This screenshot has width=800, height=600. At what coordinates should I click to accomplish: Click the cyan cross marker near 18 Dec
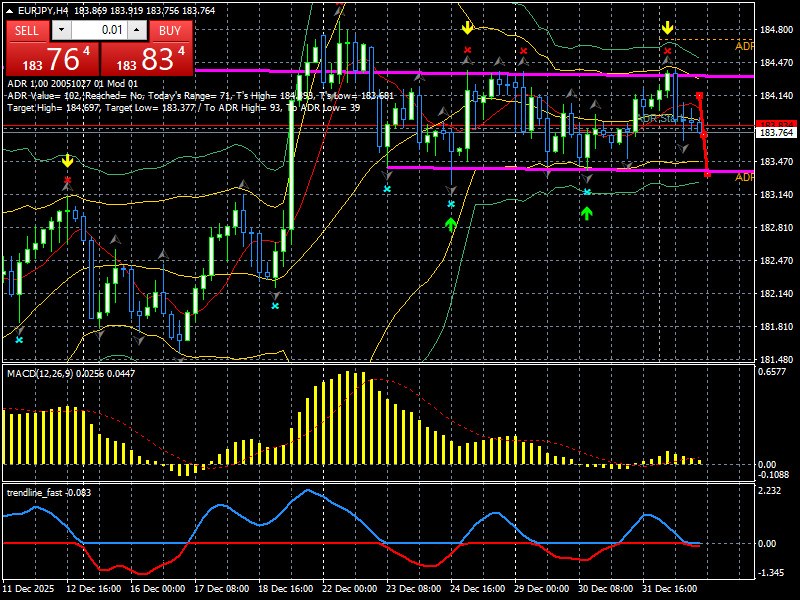click(x=275, y=306)
